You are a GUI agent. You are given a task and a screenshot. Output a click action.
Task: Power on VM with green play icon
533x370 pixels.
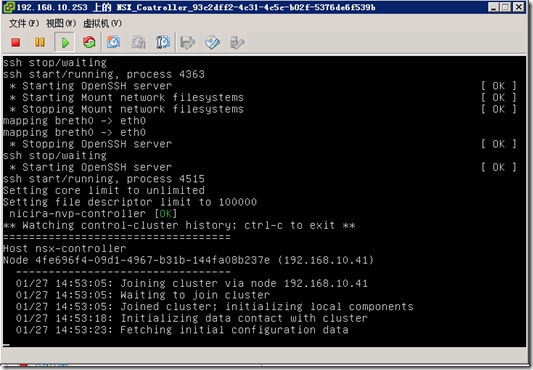[65, 43]
